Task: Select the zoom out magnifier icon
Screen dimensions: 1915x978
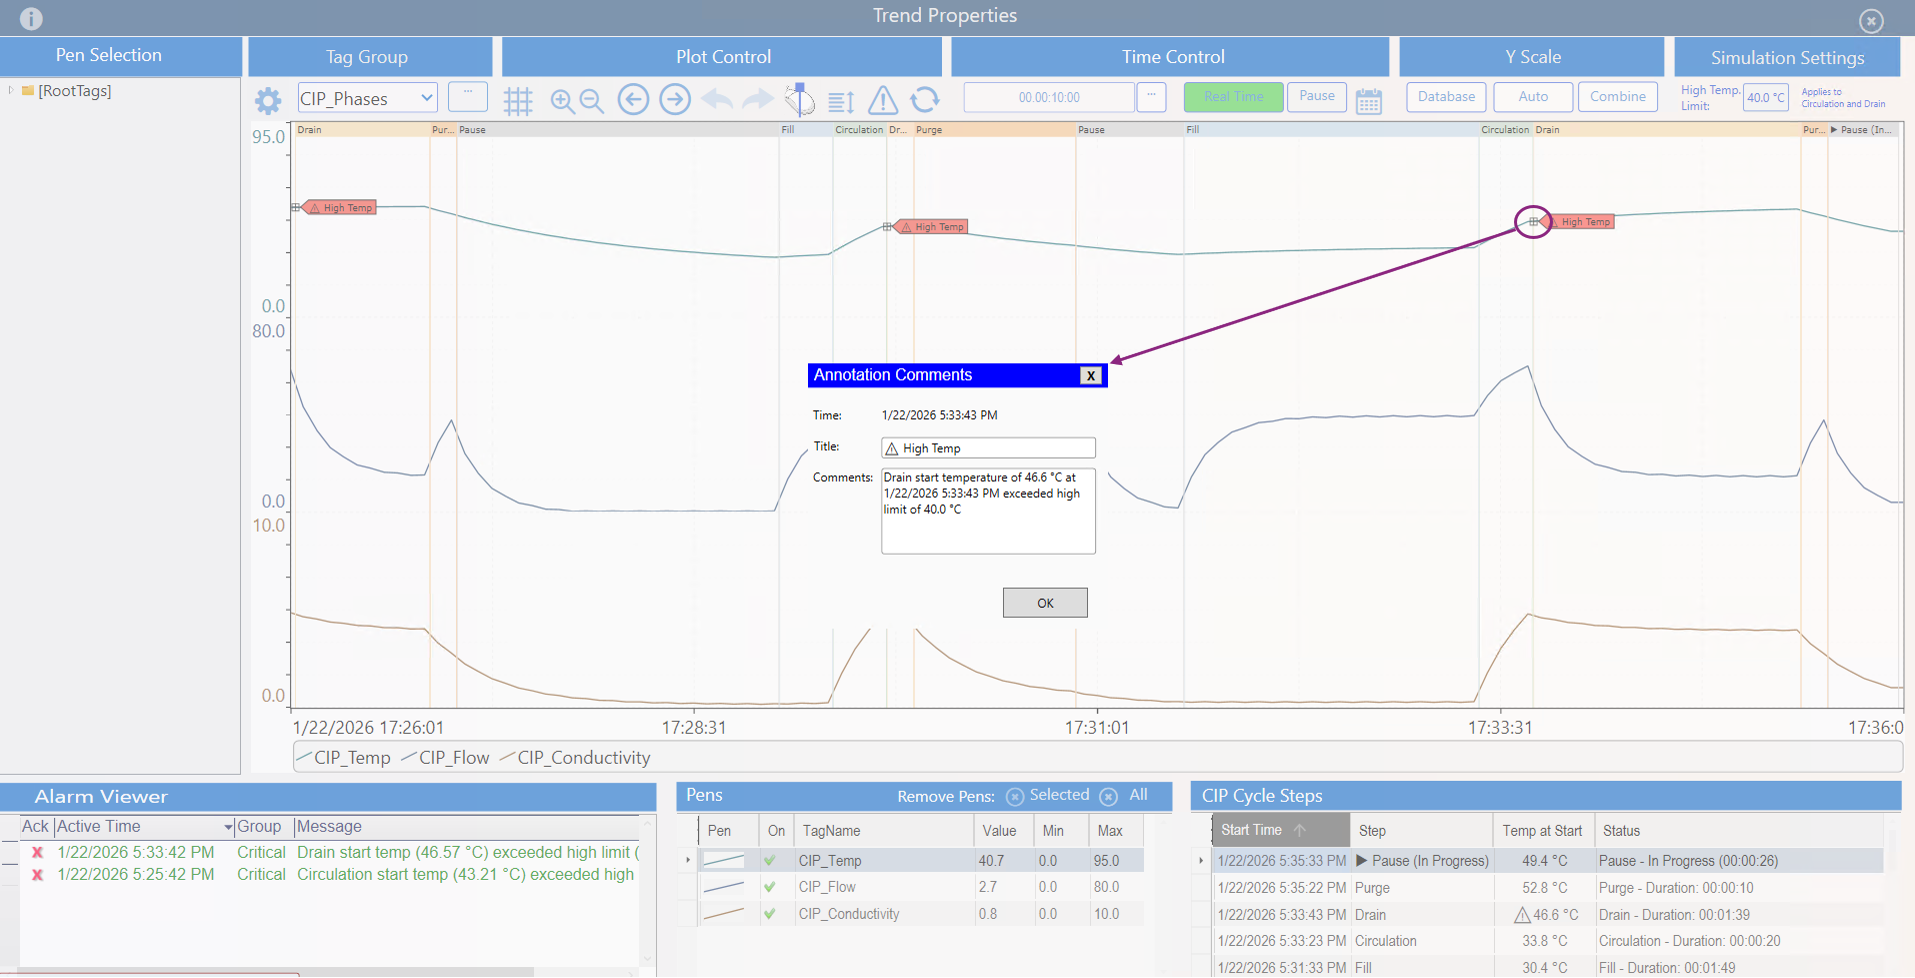Action: 591,101
